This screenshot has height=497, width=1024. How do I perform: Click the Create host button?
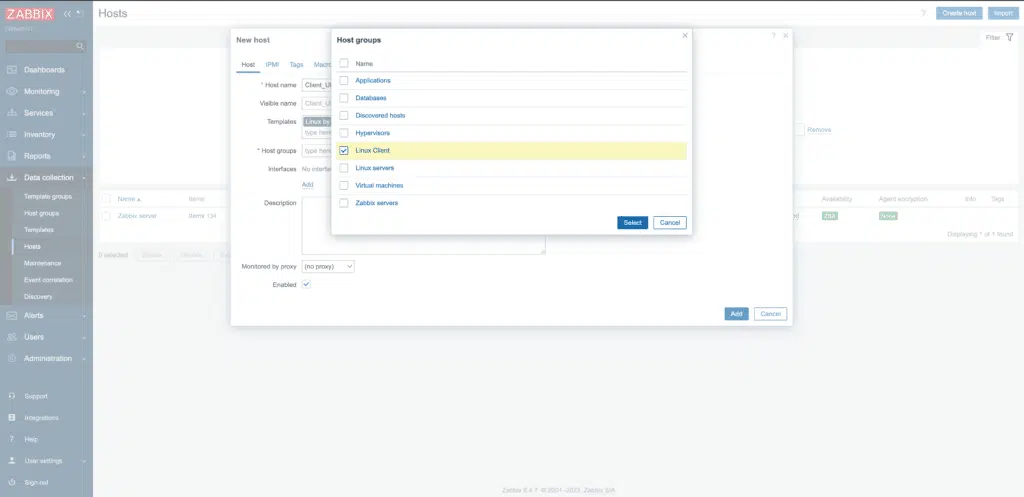pyautogui.click(x=959, y=13)
